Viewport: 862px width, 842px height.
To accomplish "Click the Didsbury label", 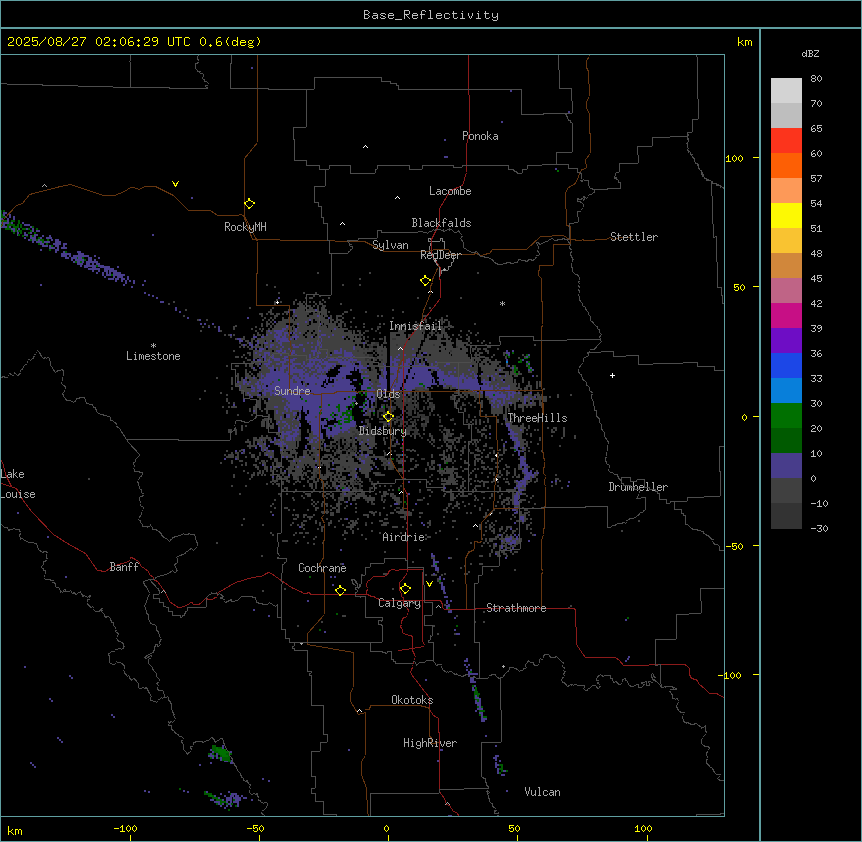I will (x=383, y=431).
